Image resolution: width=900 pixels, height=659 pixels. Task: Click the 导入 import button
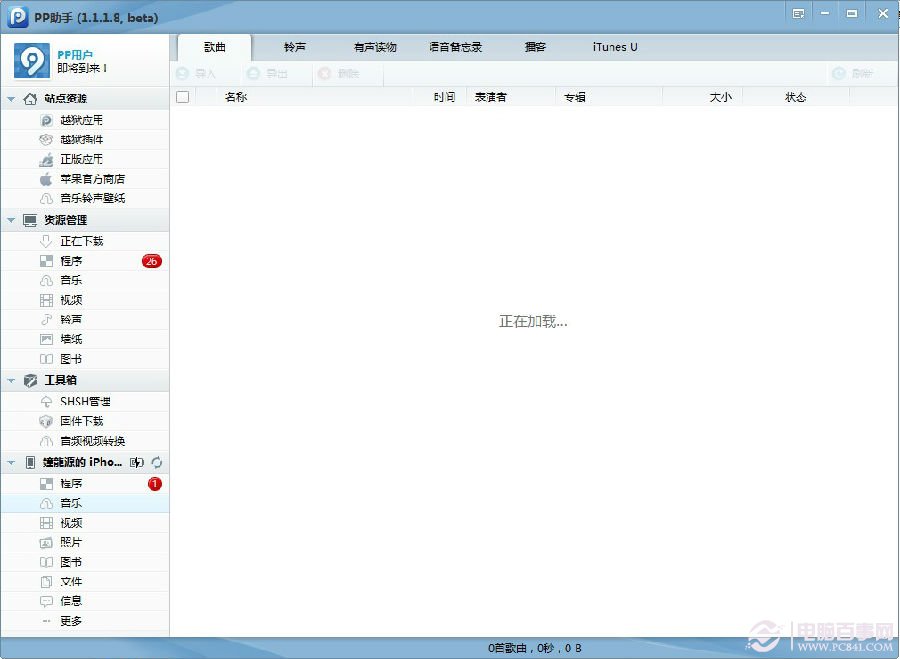click(196, 74)
